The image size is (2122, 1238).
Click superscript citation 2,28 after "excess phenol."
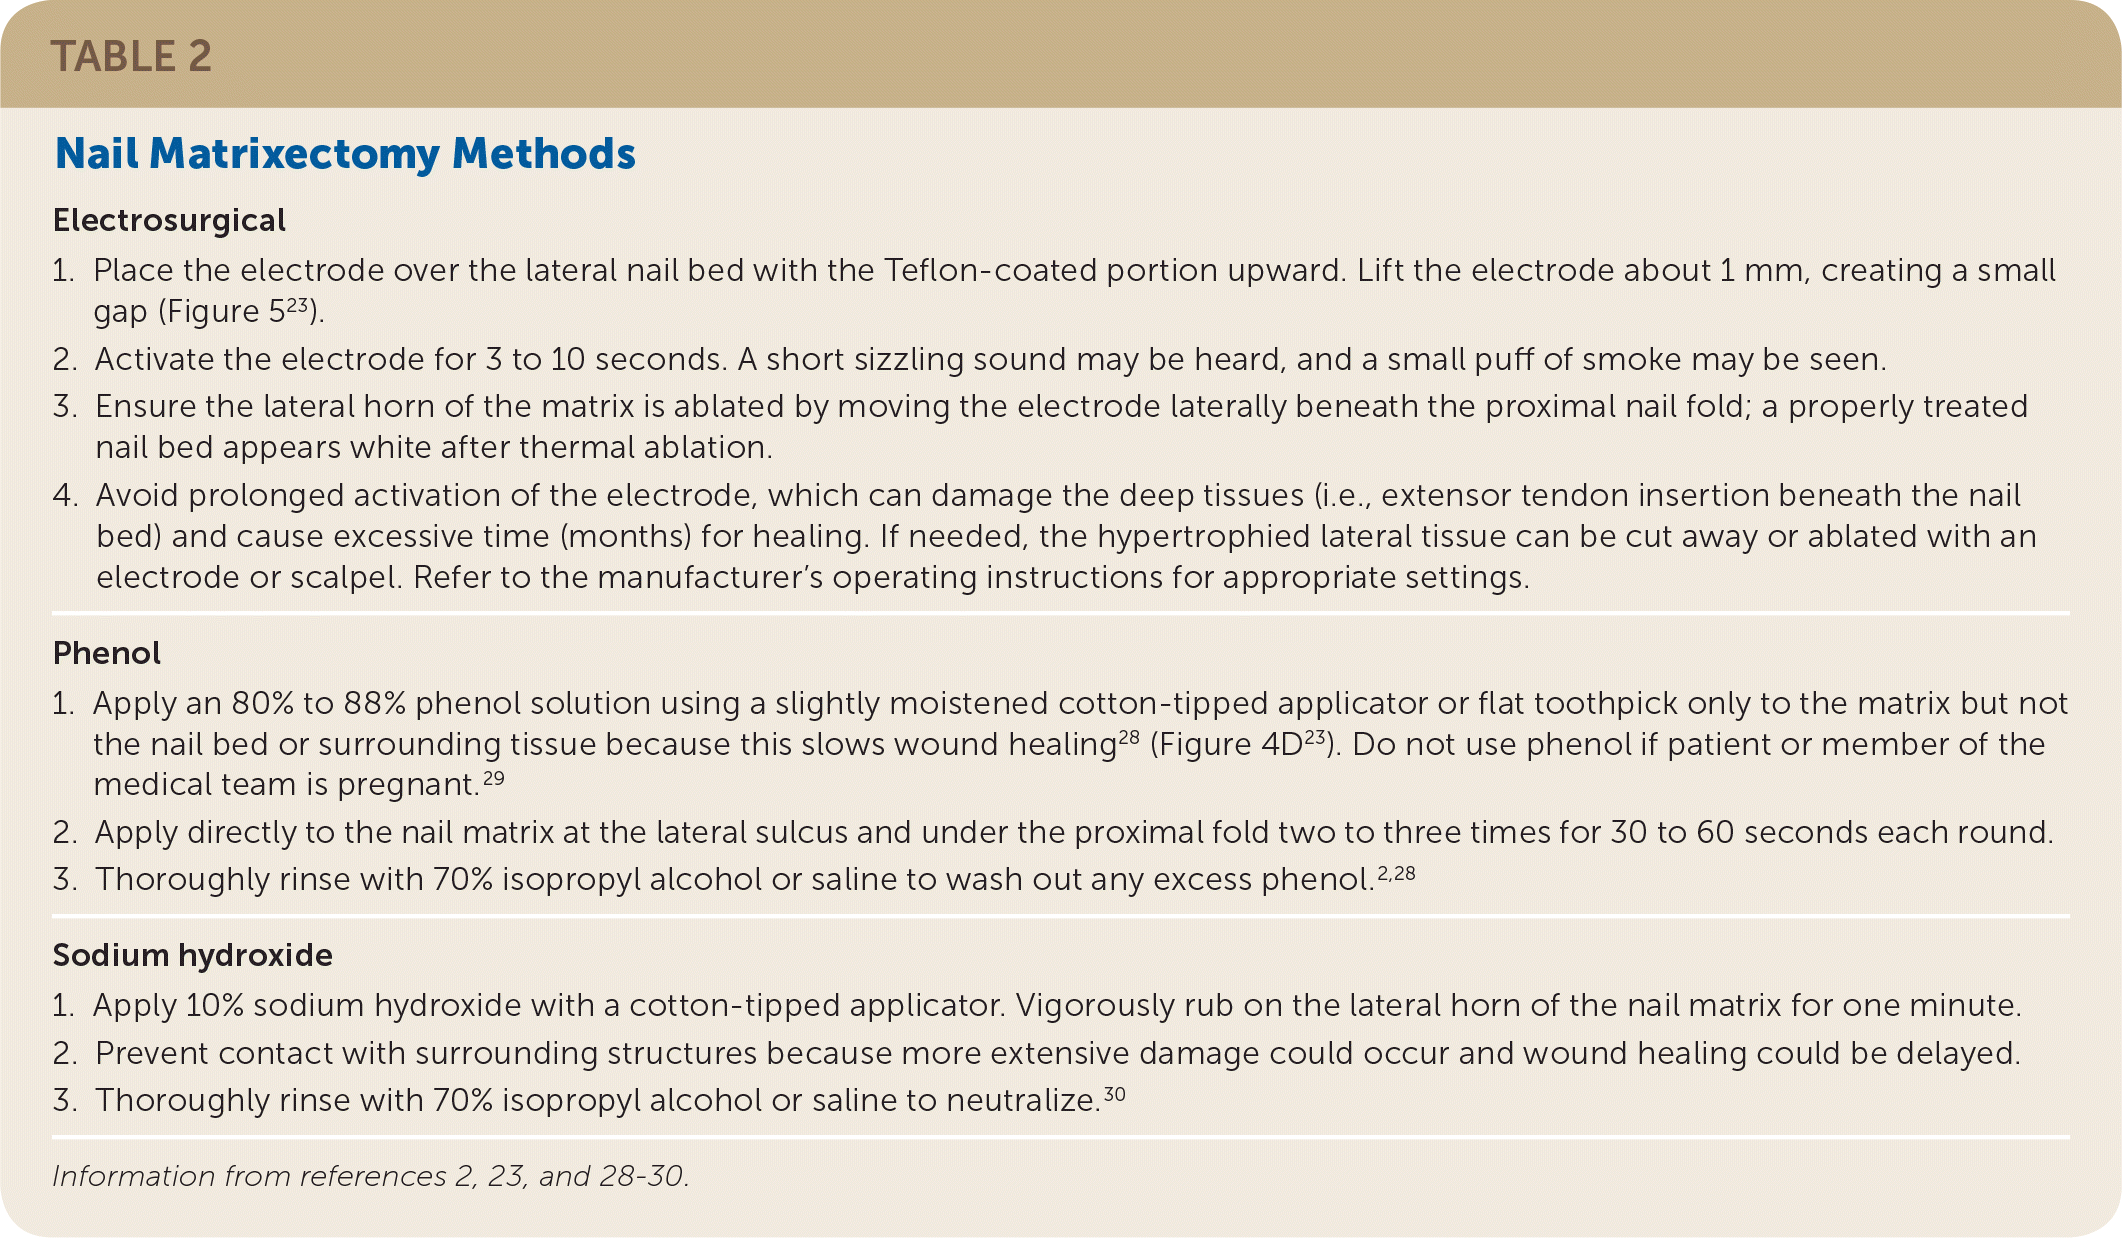tap(1396, 873)
